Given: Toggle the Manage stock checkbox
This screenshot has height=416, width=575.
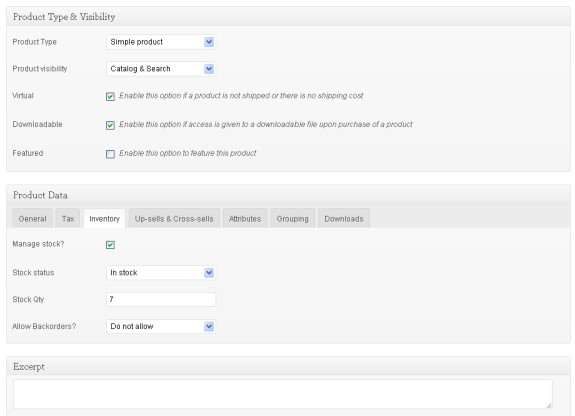Looking at the screenshot, I should [x=110, y=245].
